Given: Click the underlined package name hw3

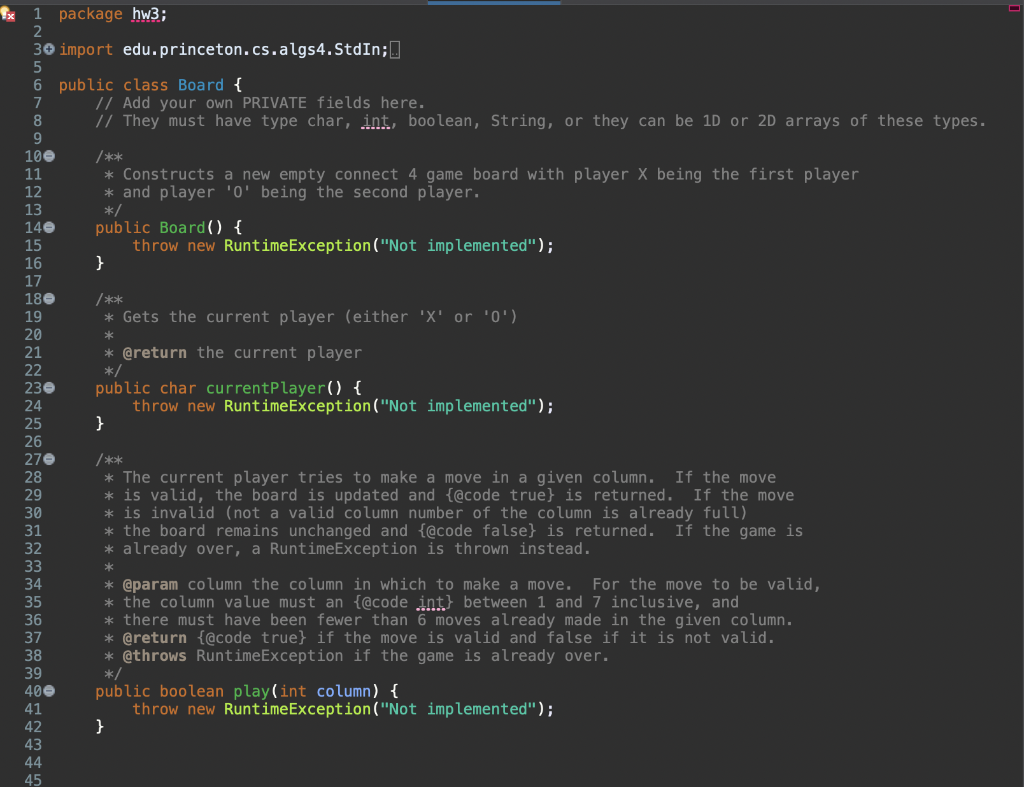Looking at the screenshot, I should click(x=148, y=14).
